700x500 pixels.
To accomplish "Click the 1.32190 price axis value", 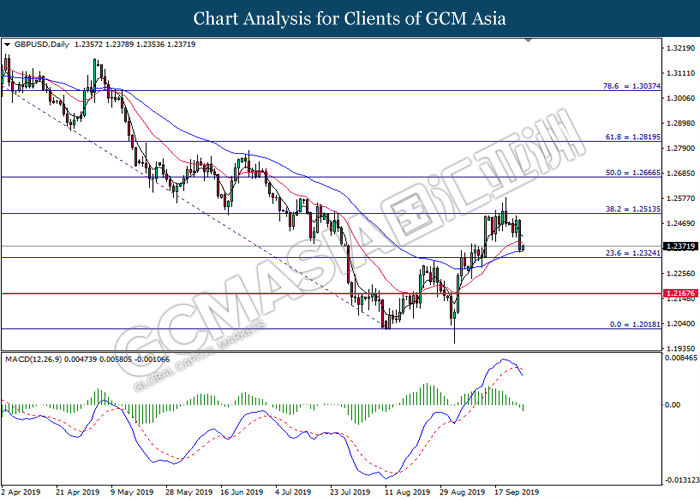I will click(x=680, y=48).
